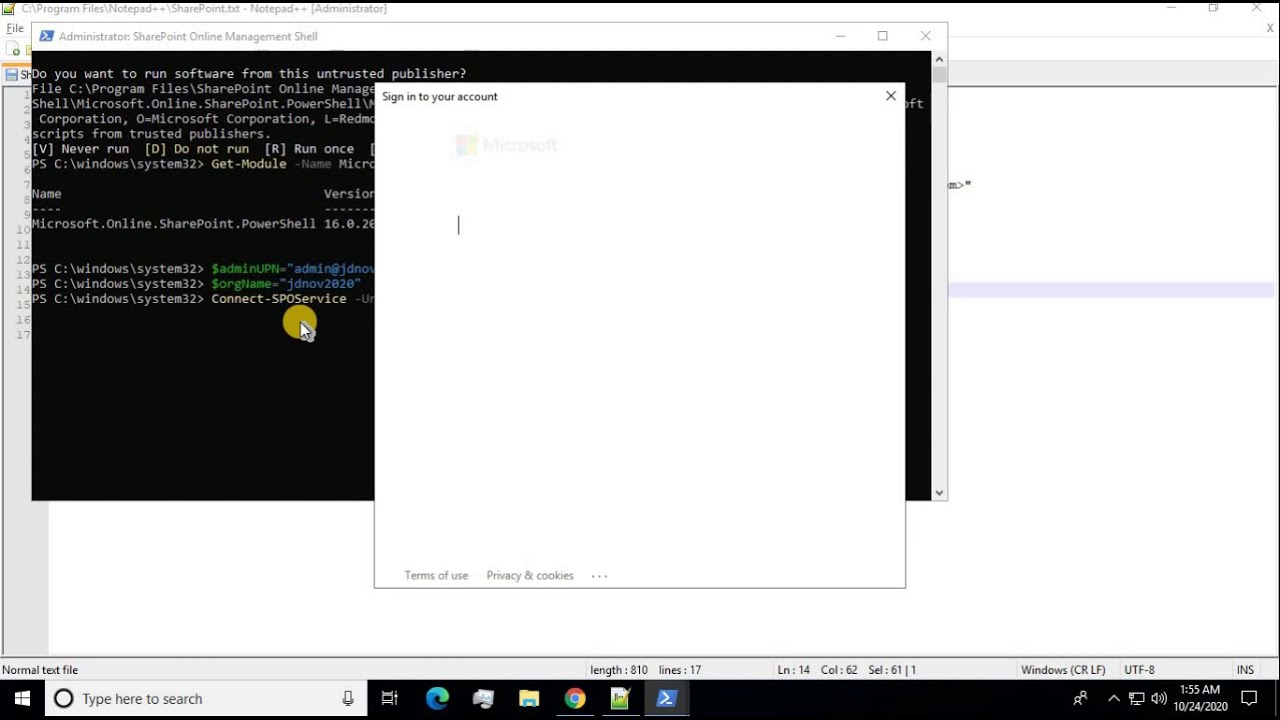The height and width of the screenshot is (720, 1280).
Task: Open the People icon in system tray
Action: [1080, 699]
